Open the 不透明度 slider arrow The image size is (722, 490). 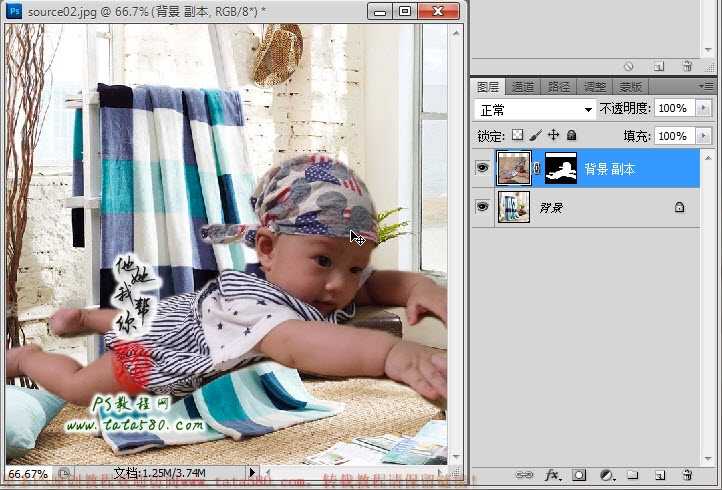pyautogui.click(x=703, y=109)
